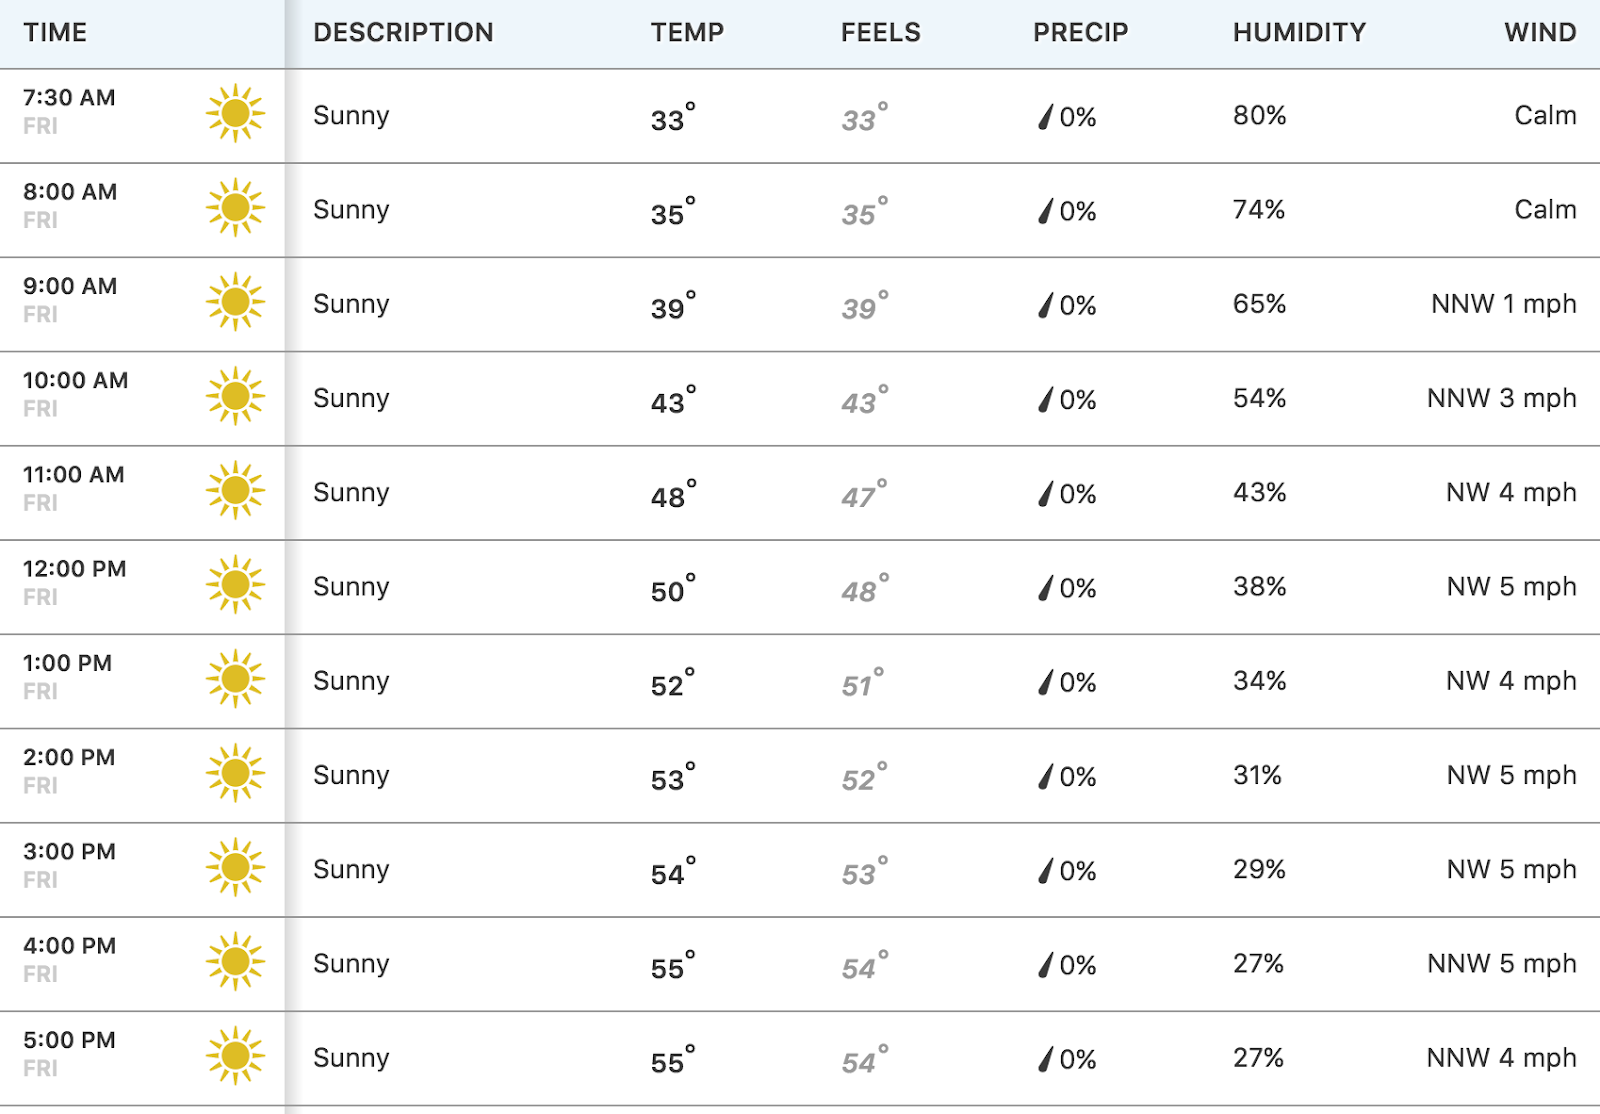The width and height of the screenshot is (1600, 1114).
Task: Select the 10:00 AM forecast time
Action: pyautogui.click(x=76, y=380)
